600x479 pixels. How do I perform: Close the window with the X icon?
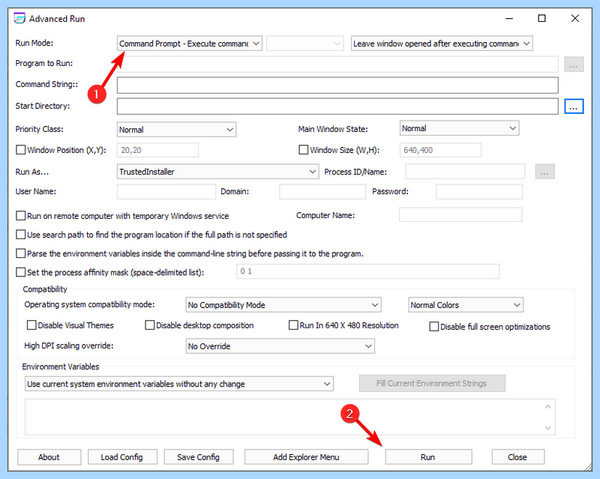click(x=575, y=18)
